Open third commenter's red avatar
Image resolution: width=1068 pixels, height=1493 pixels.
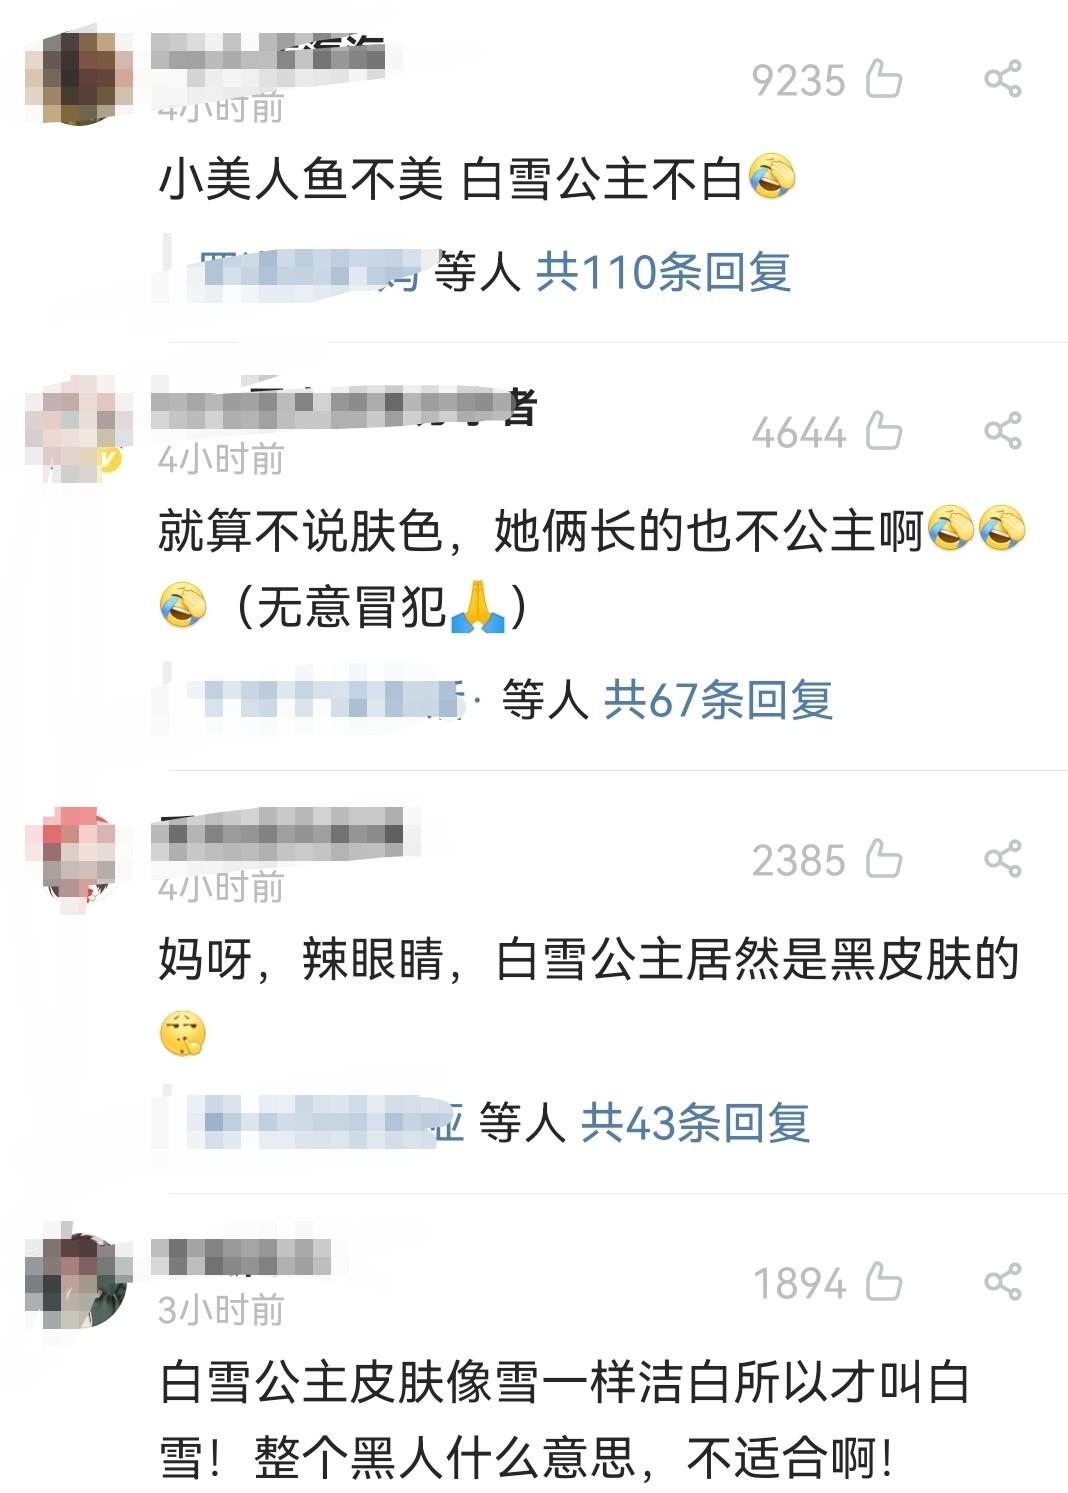coord(79,857)
